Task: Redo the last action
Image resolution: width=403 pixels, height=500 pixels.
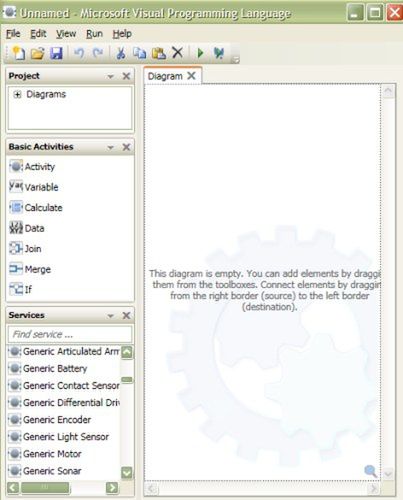Action: (x=98, y=53)
